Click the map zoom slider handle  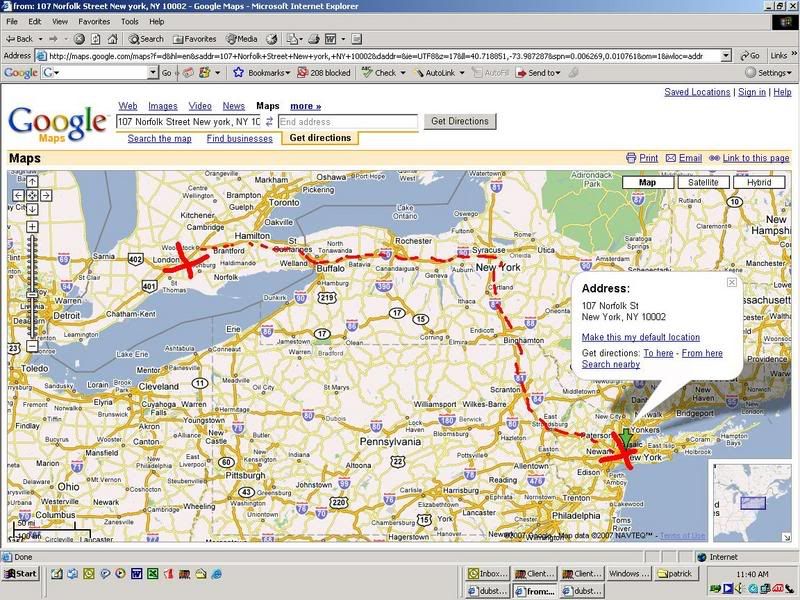[x=32, y=295]
